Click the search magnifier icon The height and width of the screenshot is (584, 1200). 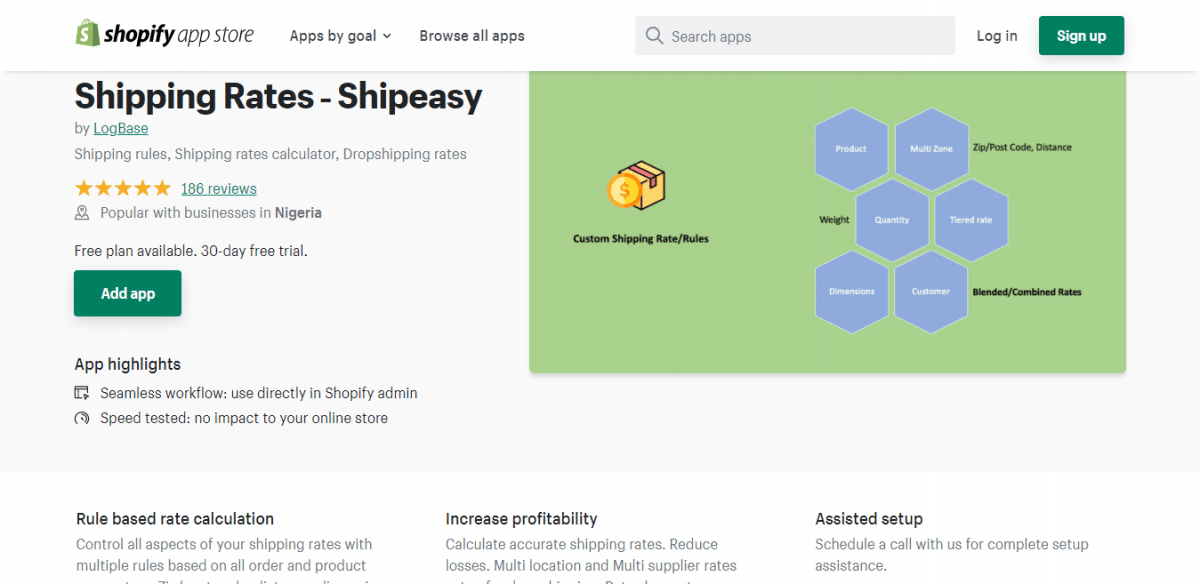pyautogui.click(x=654, y=36)
